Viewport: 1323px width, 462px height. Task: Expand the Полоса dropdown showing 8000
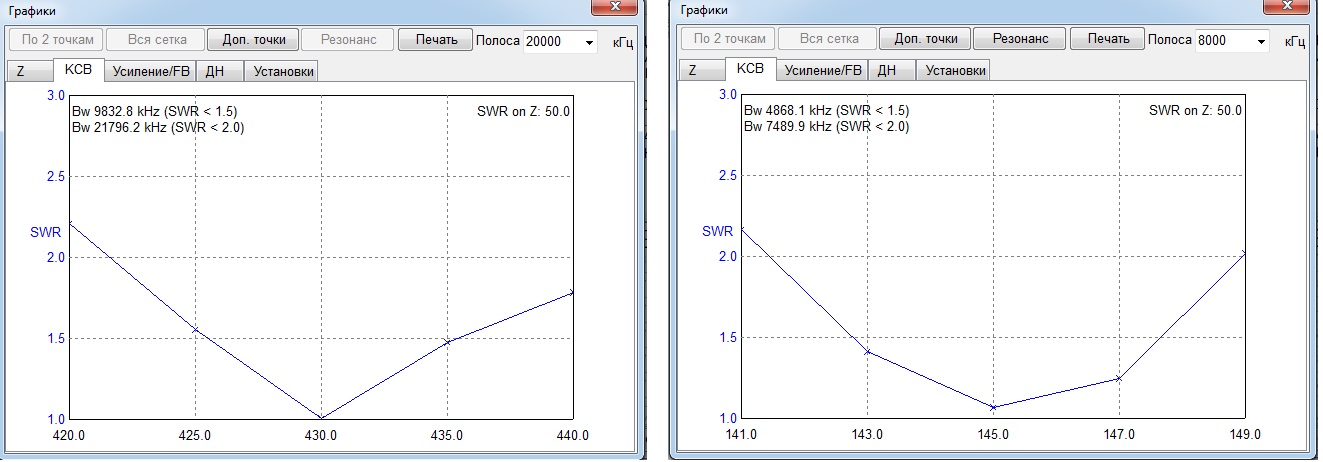[x=1261, y=41]
